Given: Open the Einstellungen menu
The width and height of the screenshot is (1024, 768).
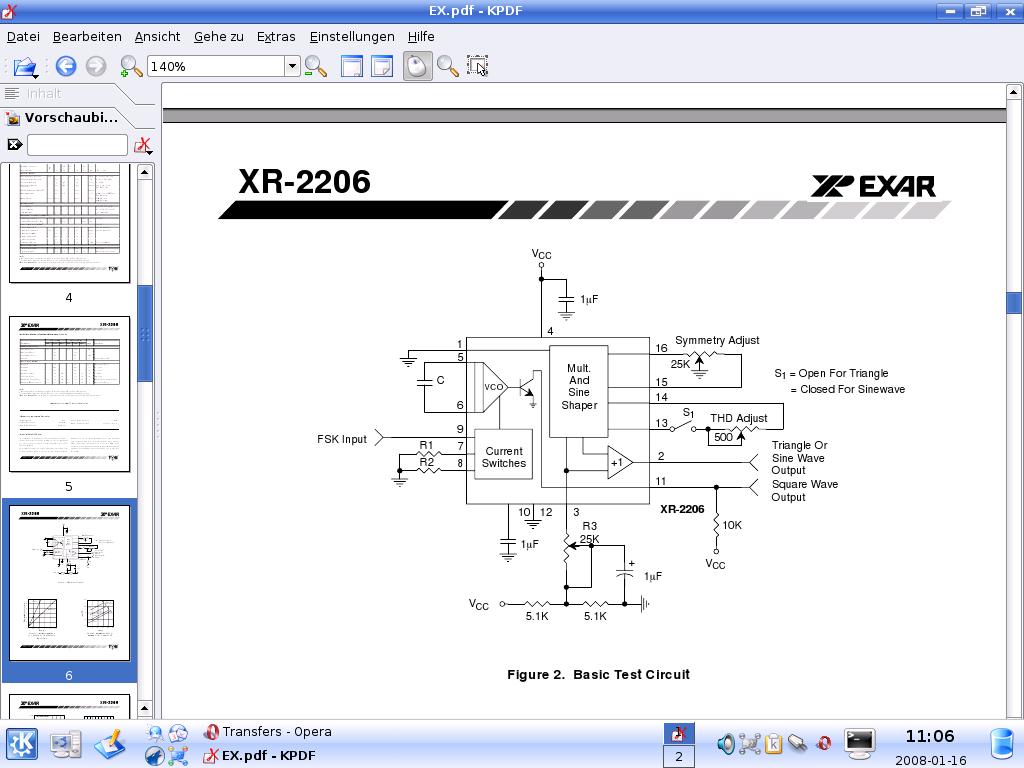Looking at the screenshot, I should pyautogui.click(x=352, y=37).
